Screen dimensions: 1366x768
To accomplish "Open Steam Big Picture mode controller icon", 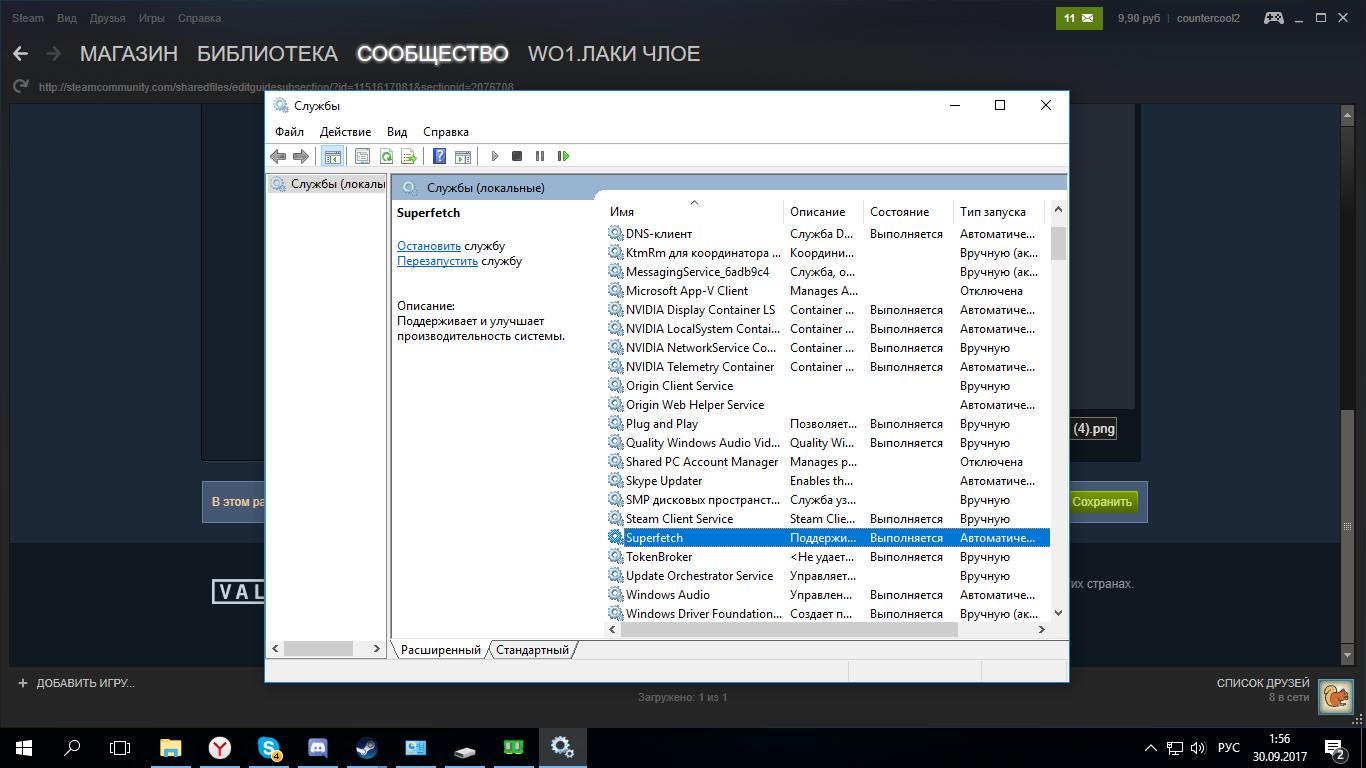I will [x=1273, y=18].
